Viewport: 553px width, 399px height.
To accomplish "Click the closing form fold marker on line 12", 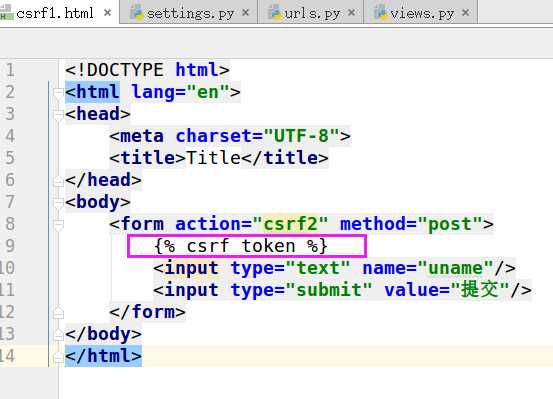I will (x=58, y=313).
